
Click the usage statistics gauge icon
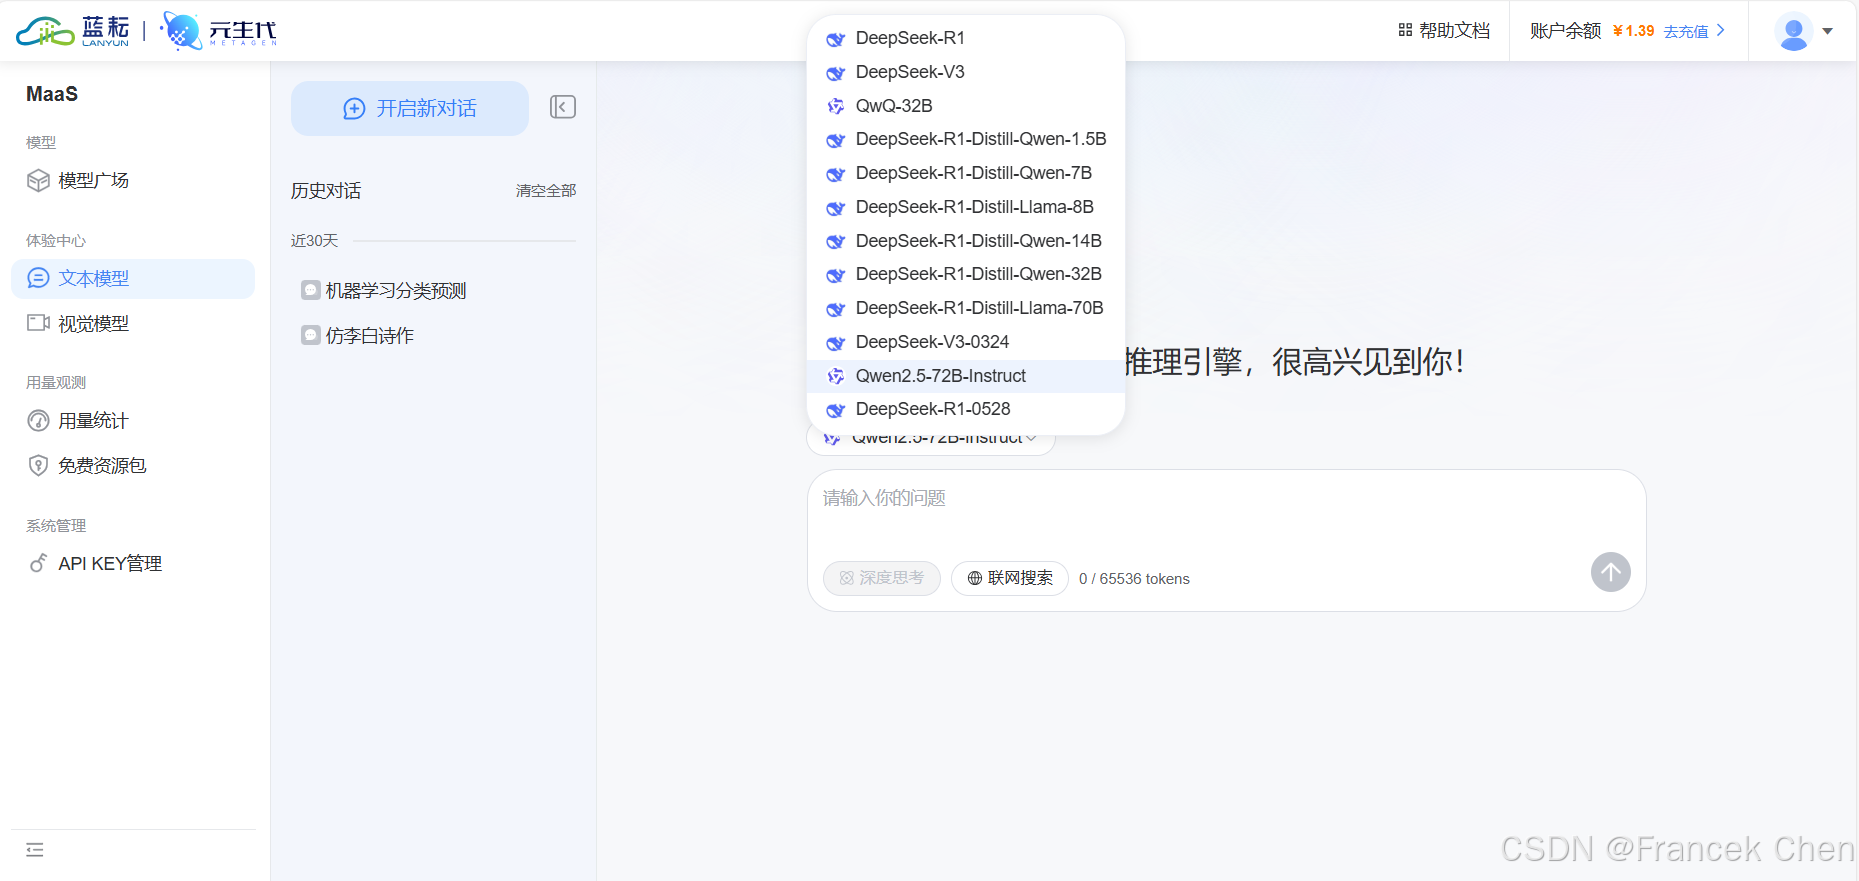[38, 420]
